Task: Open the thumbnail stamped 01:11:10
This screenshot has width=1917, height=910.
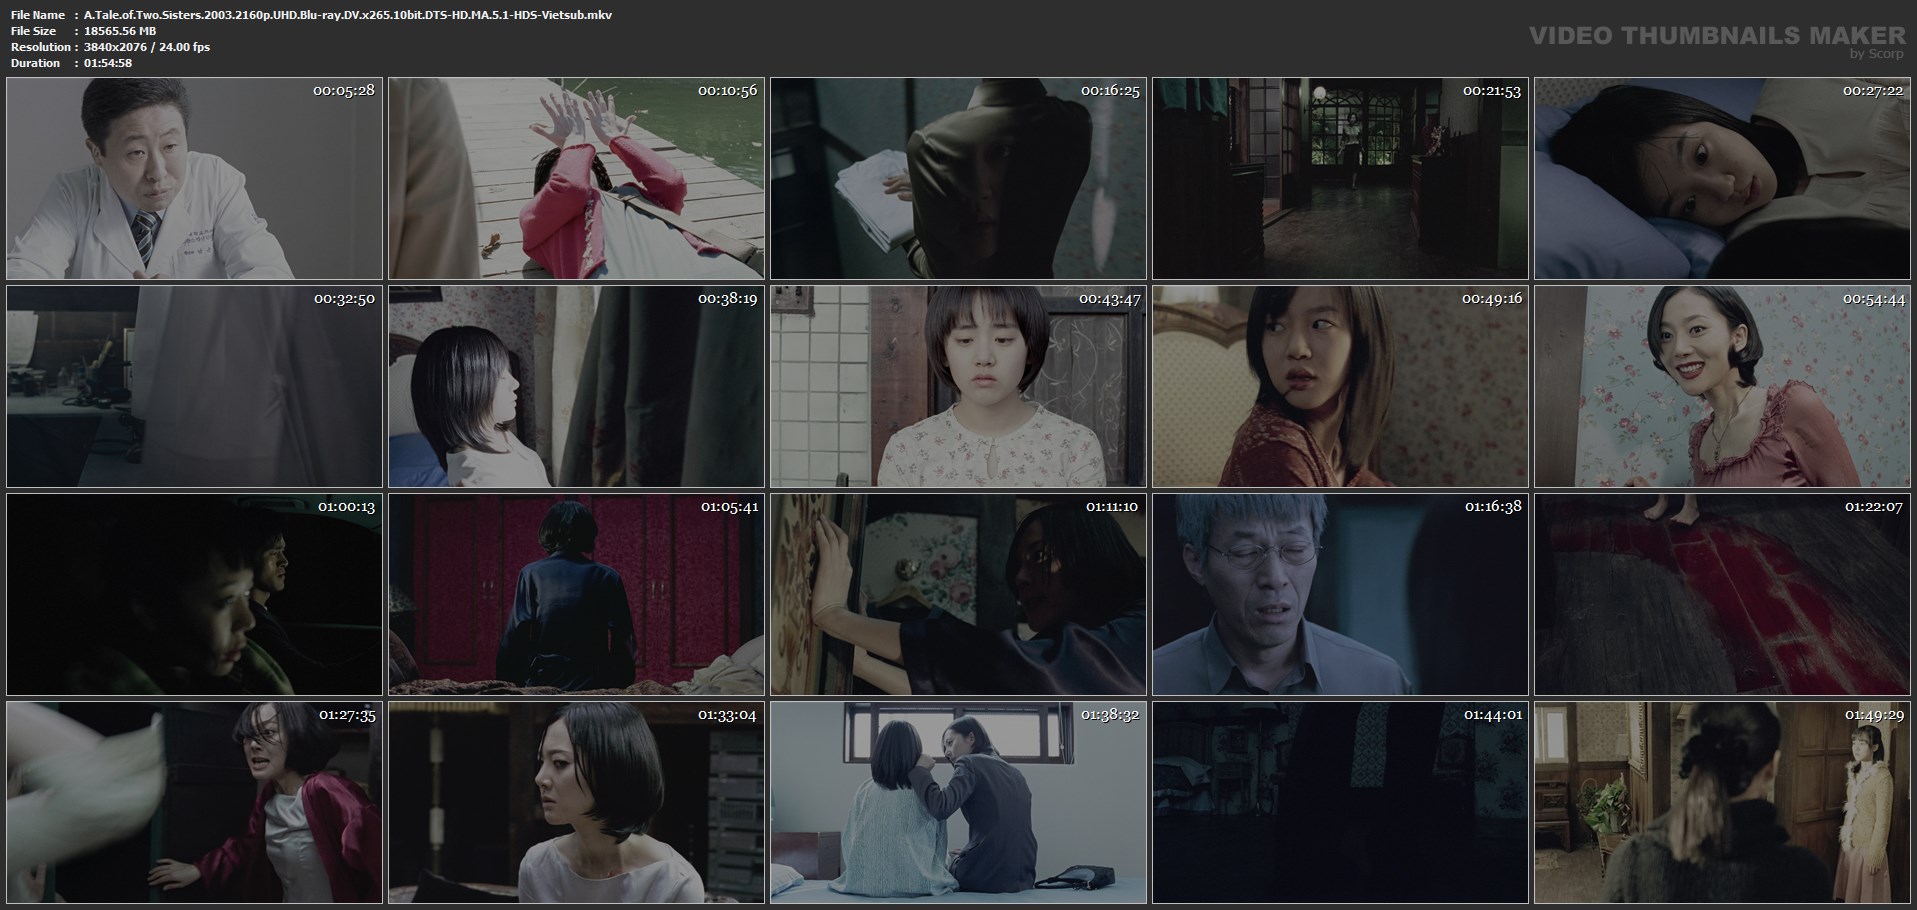Action: 958,594
